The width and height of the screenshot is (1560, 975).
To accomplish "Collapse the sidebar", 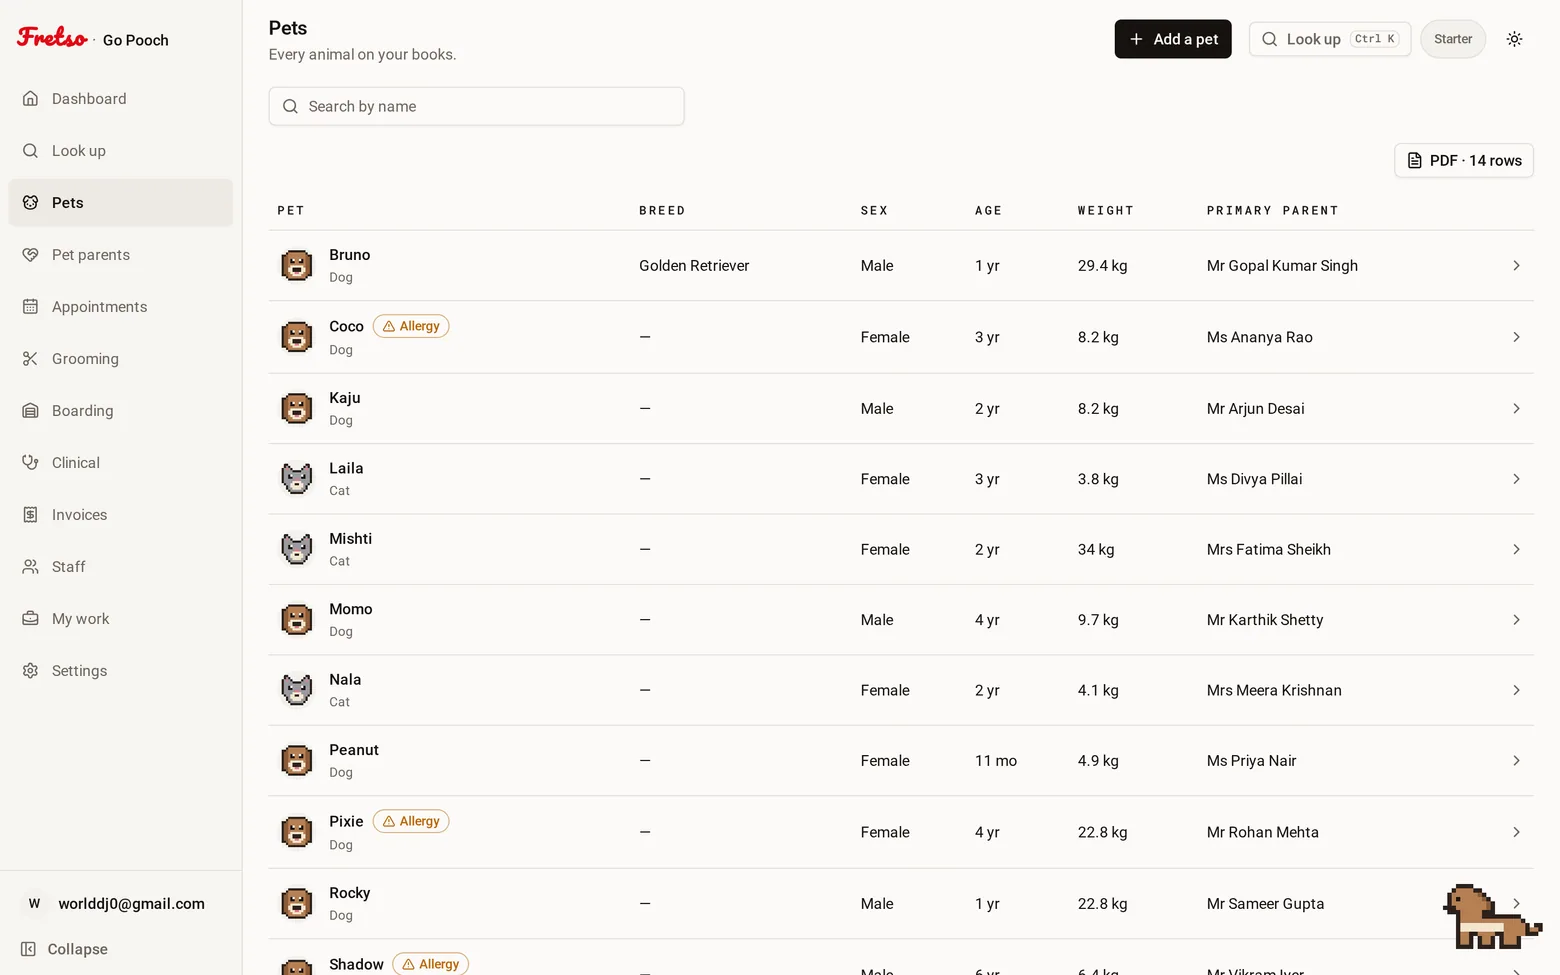I will (65, 949).
